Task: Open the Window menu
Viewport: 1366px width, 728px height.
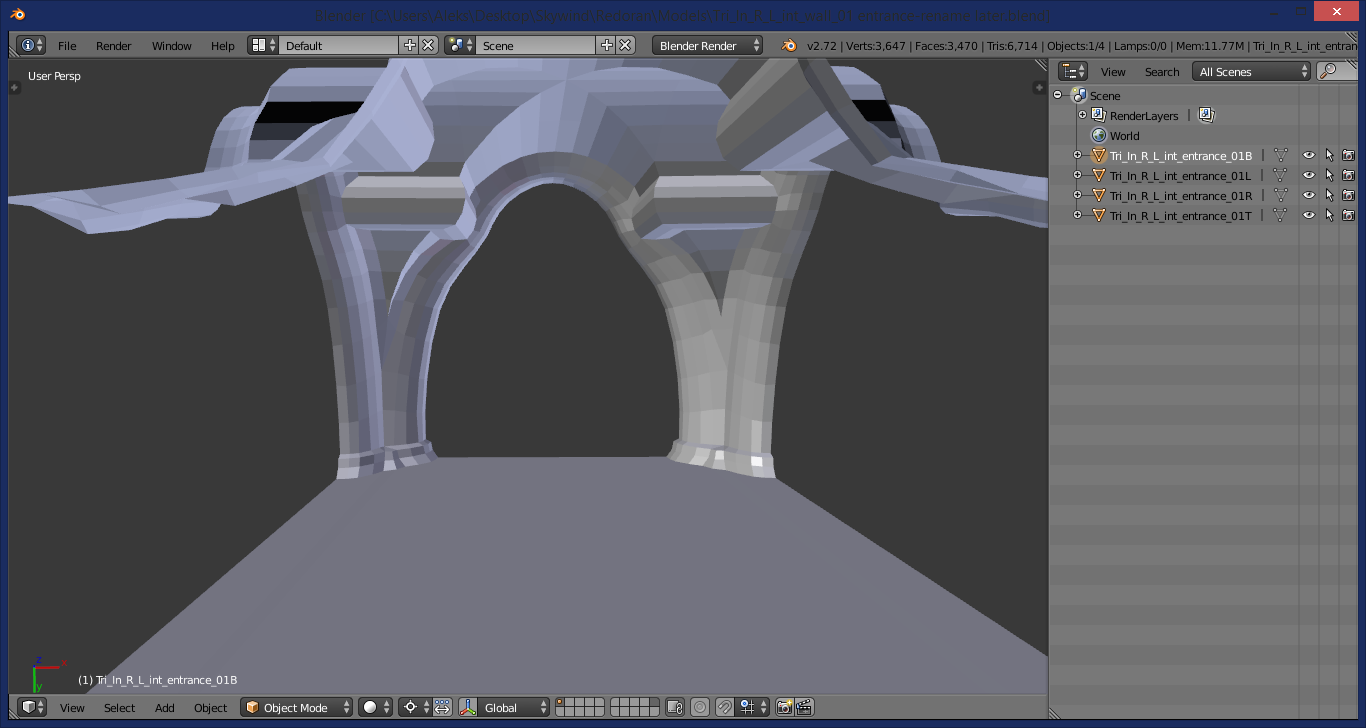Action: point(171,45)
